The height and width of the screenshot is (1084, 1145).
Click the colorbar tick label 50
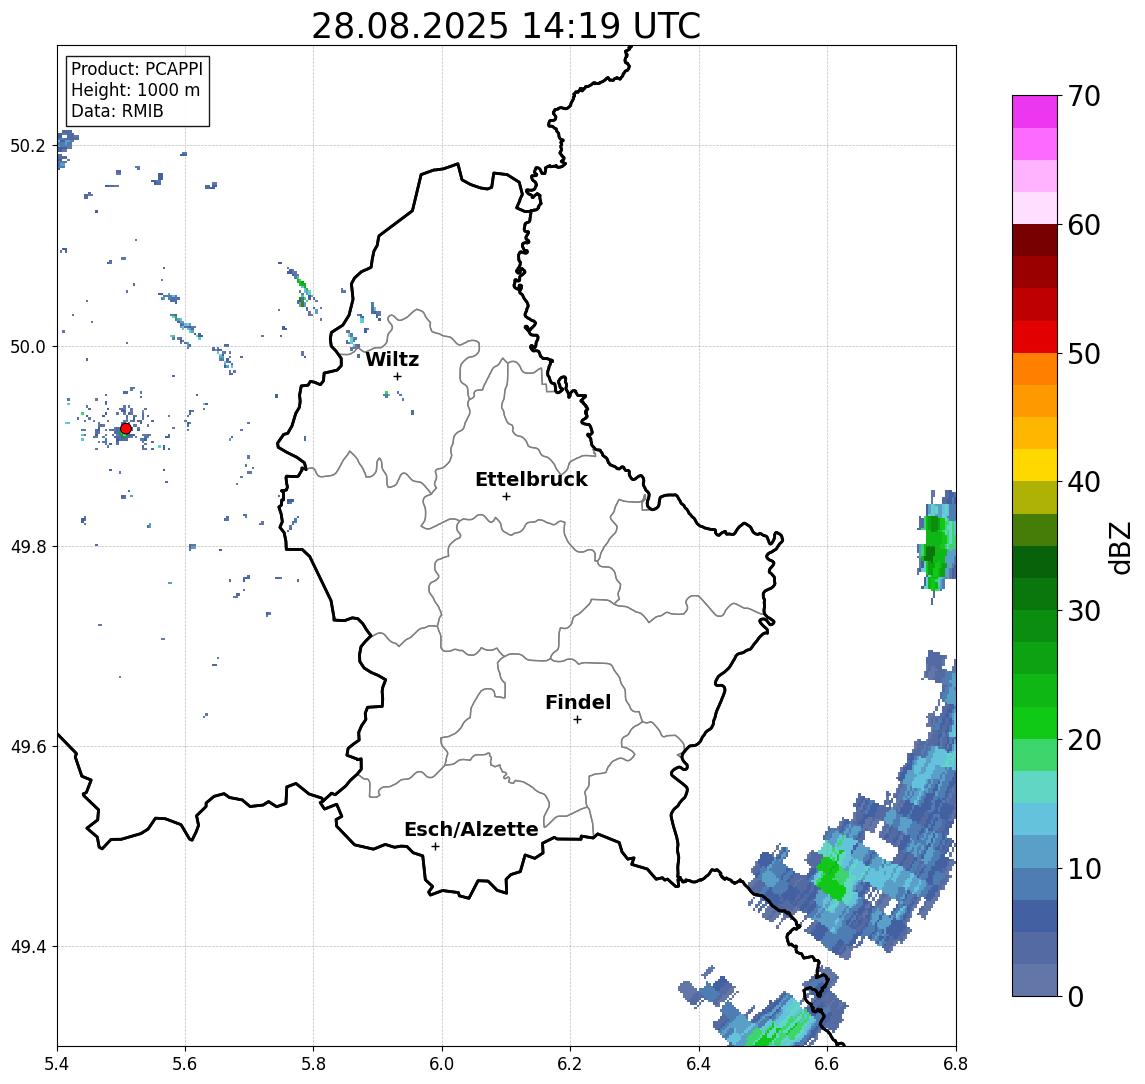click(1084, 354)
